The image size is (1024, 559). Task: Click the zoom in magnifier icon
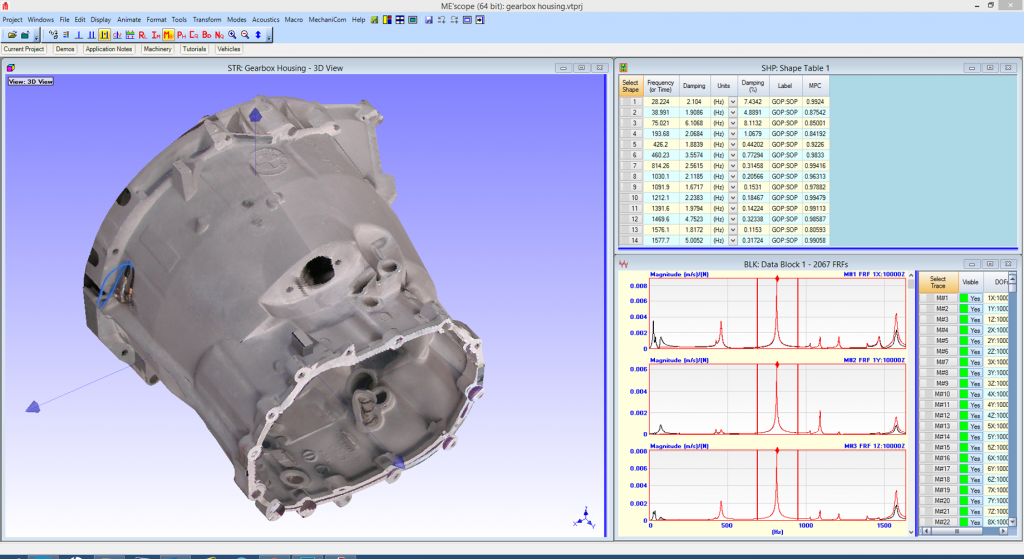pyautogui.click(x=232, y=34)
